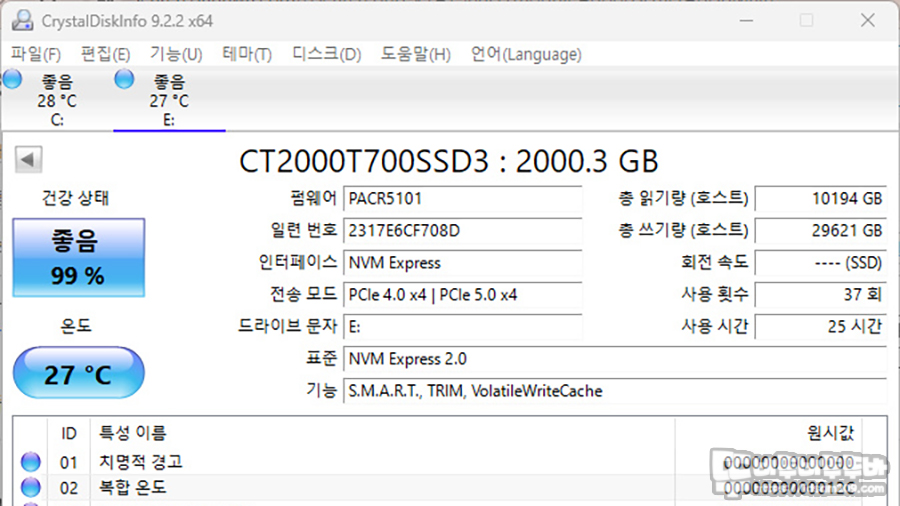
Task: Open the 도움말(H) menu
Action: (x=416, y=55)
